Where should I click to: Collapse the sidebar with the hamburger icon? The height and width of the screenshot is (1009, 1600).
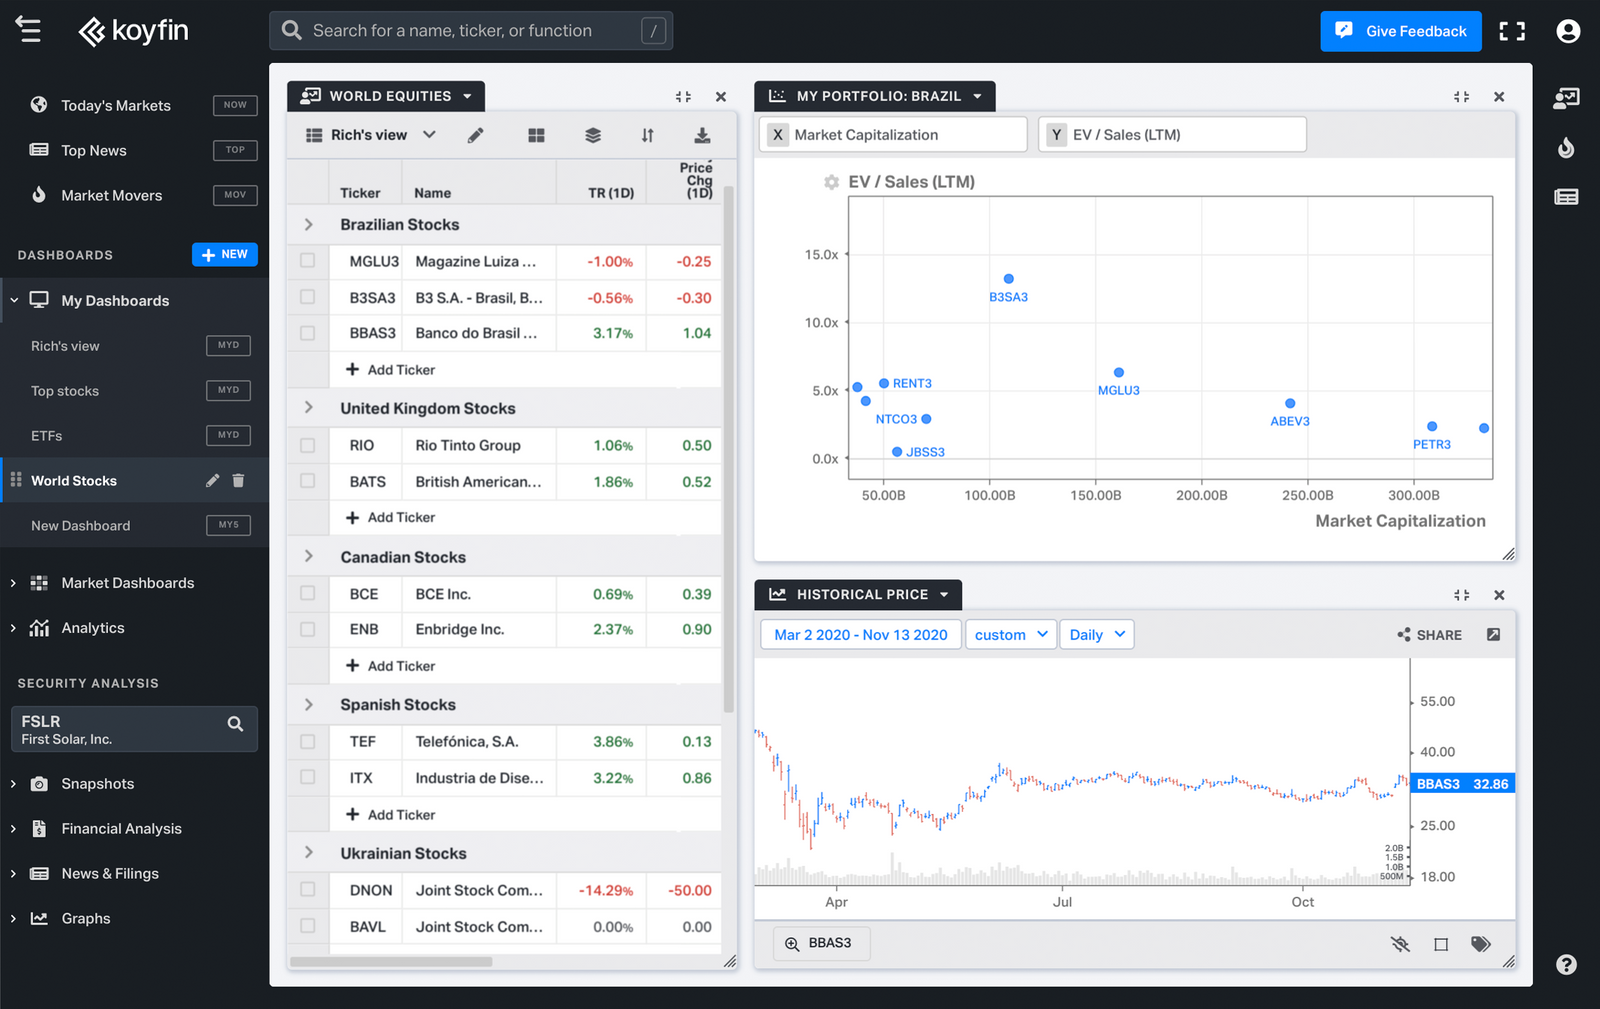pyautogui.click(x=29, y=30)
